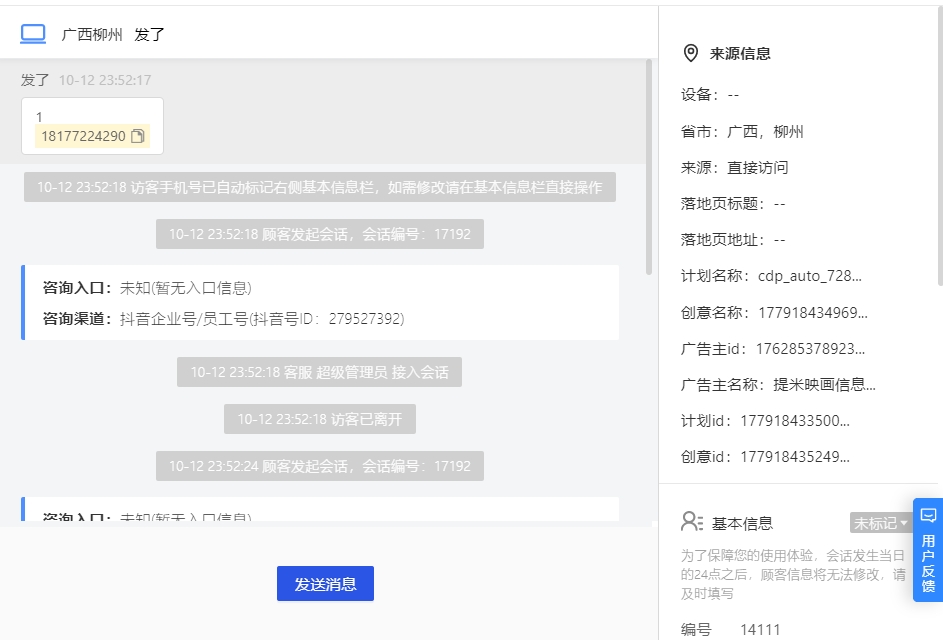Viewport: 943px width, 640px height.
Task: Click the 省市: 广西, 柳州 field
Action: pos(742,132)
